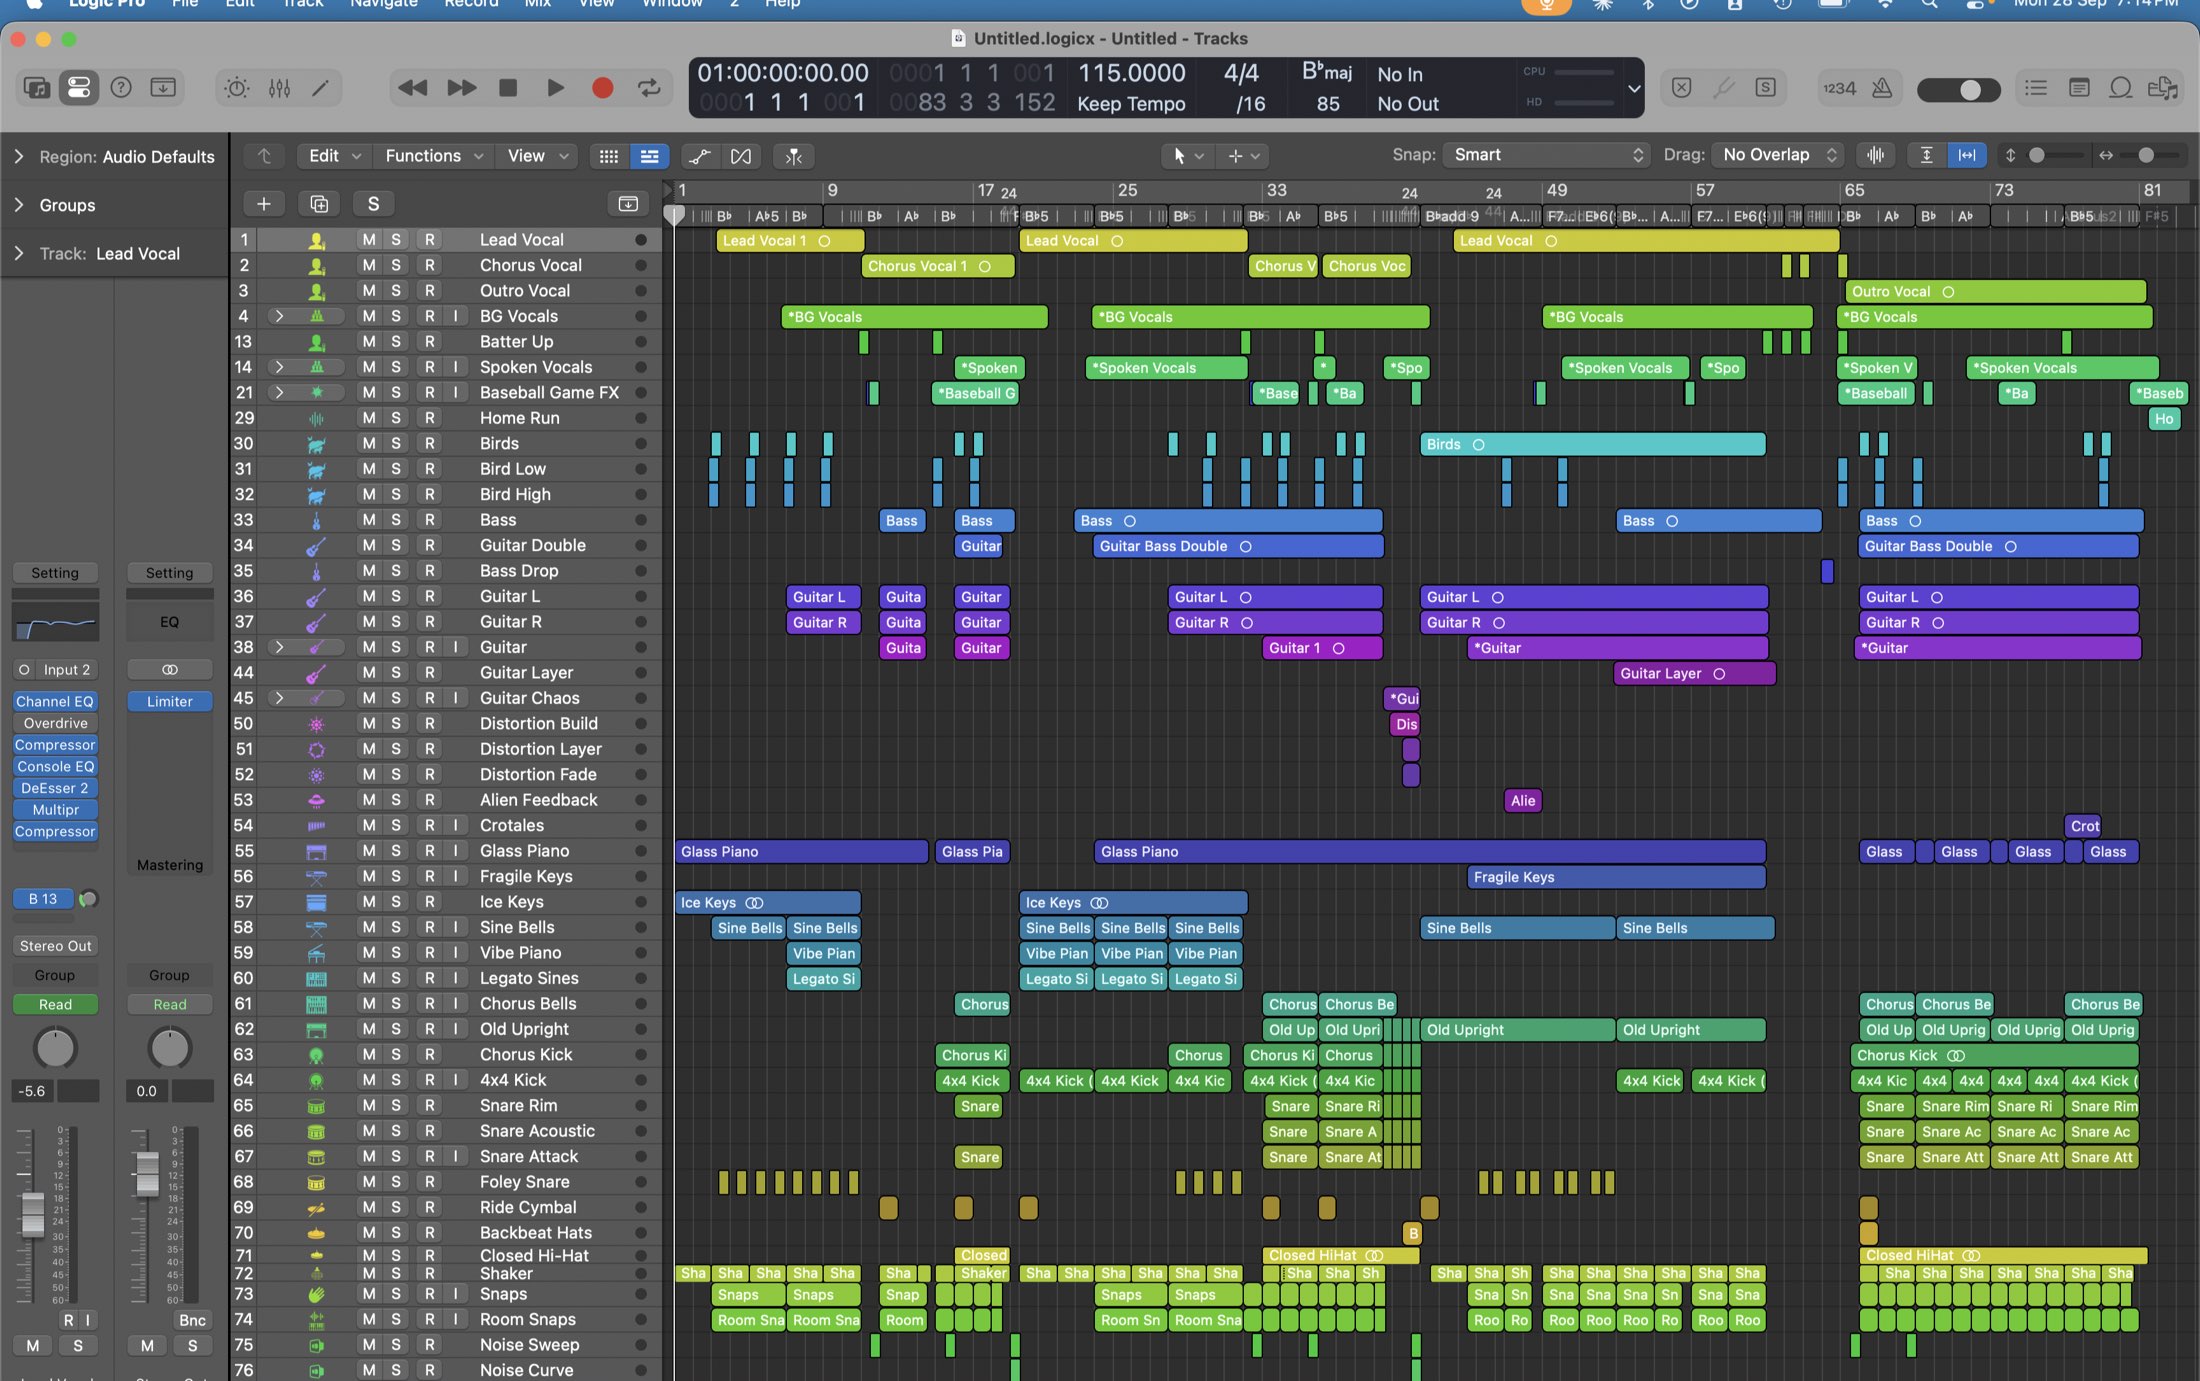Mute the Bass track

(x=369, y=520)
